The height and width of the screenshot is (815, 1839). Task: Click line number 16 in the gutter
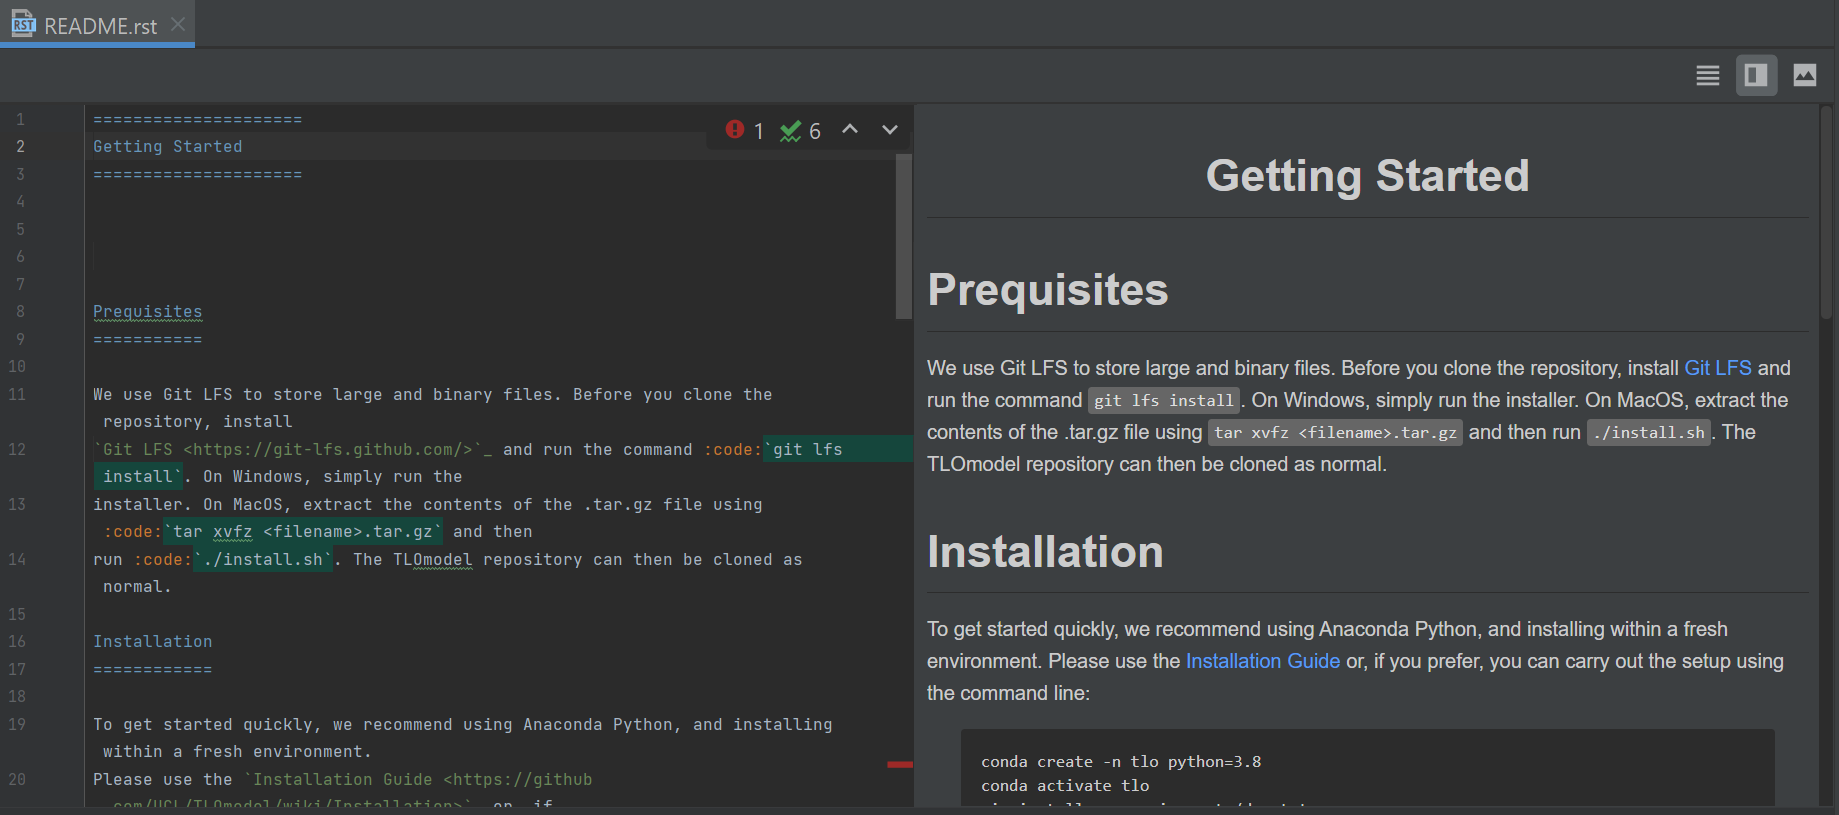(18, 642)
